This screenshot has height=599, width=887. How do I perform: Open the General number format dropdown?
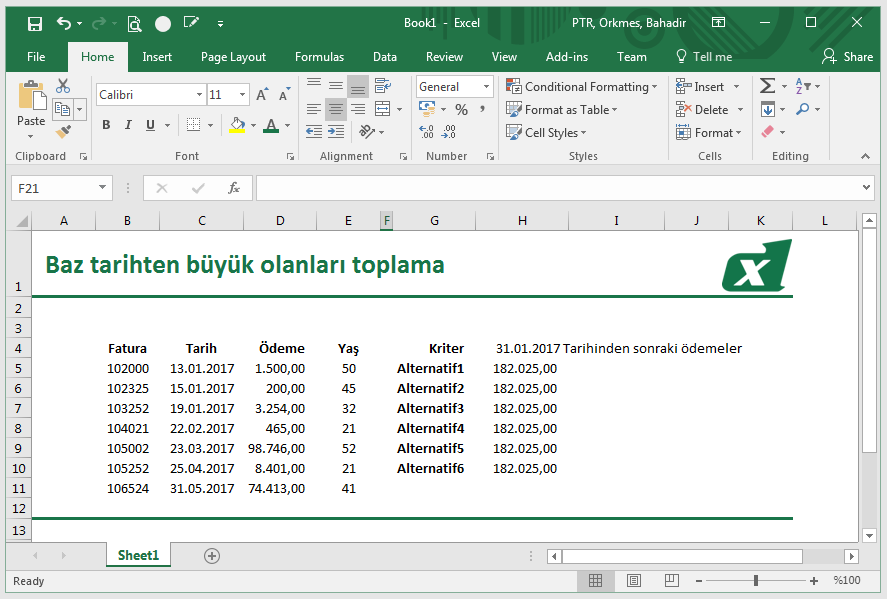[486, 87]
